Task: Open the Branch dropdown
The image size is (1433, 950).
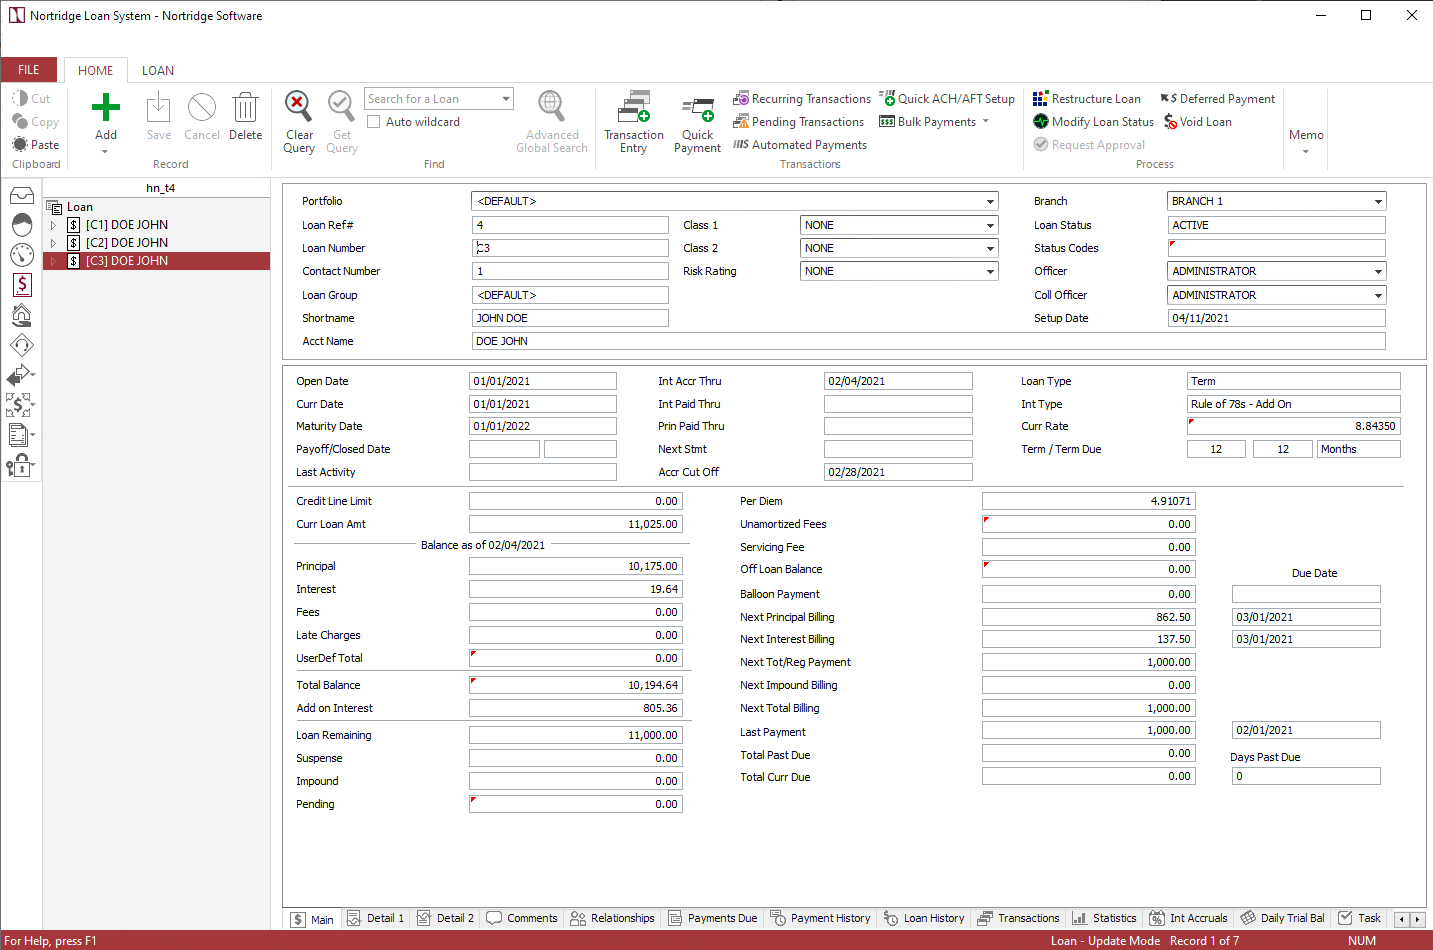Action: 1378,201
